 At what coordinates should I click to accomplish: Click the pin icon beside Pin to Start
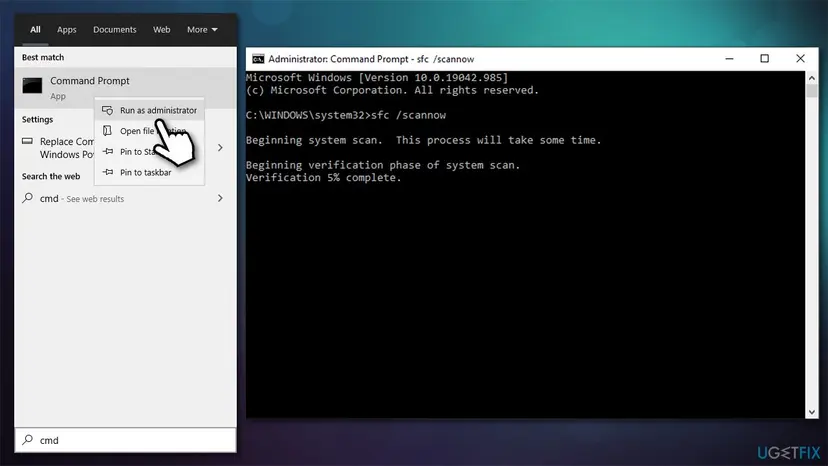pyautogui.click(x=108, y=151)
